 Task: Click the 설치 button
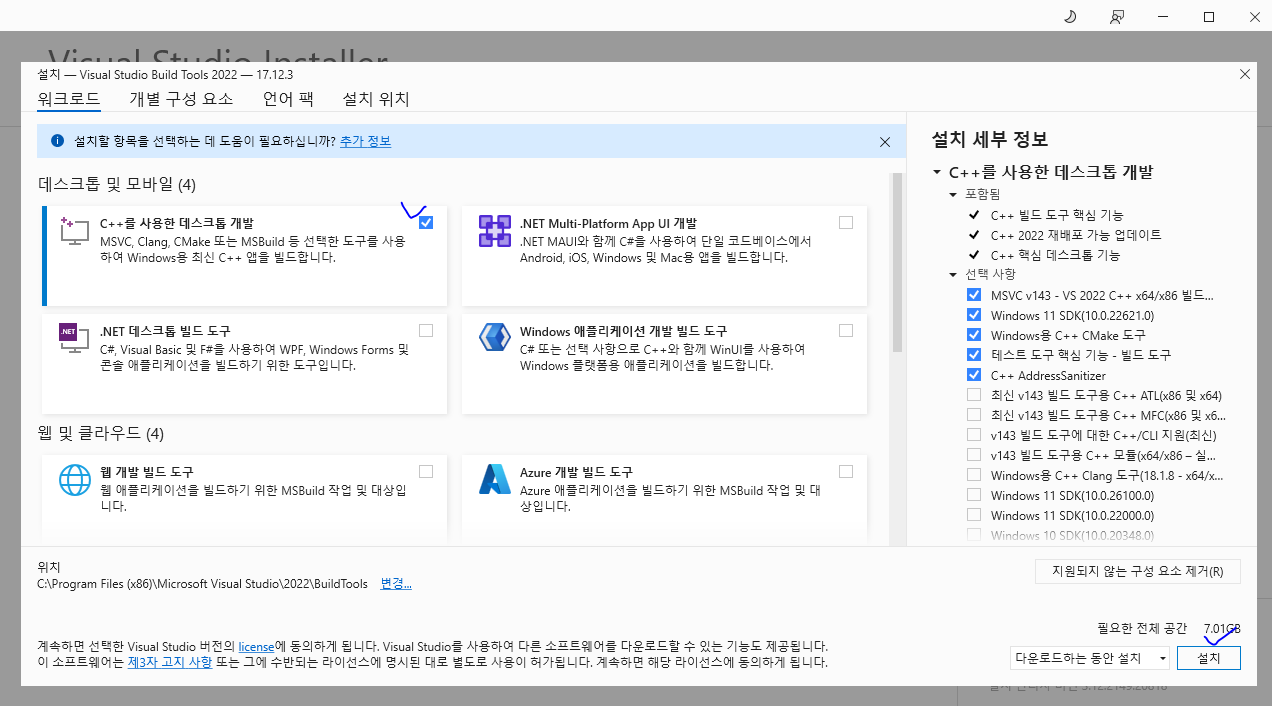tap(1209, 658)
